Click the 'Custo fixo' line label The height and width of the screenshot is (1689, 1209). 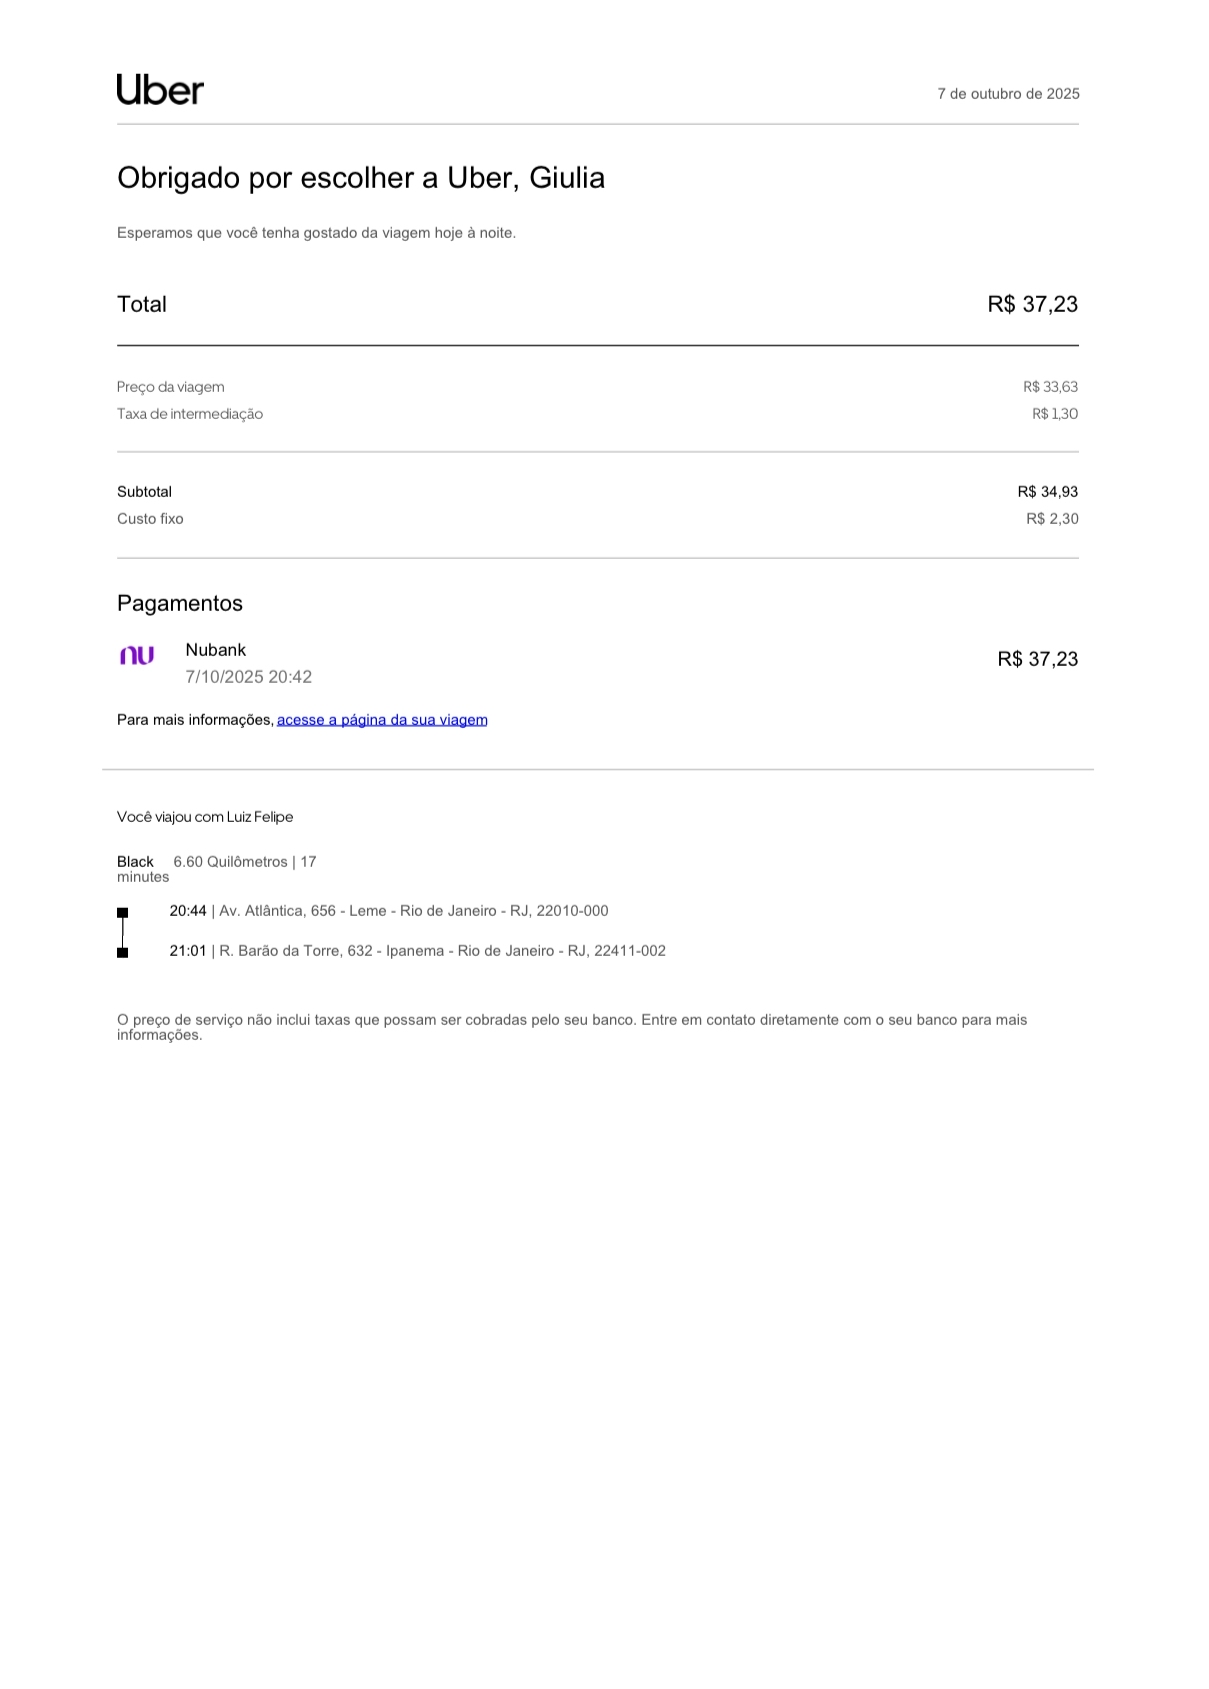150,519
